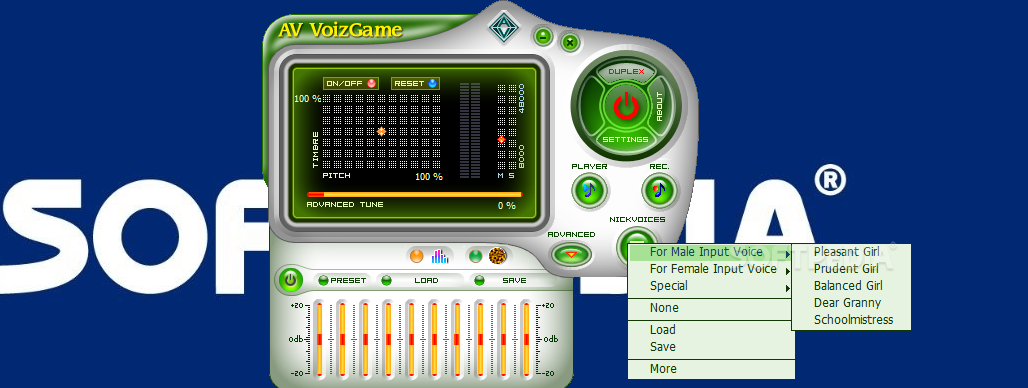Click the orange ball icon
The image size is (1028, 388).
416,256
